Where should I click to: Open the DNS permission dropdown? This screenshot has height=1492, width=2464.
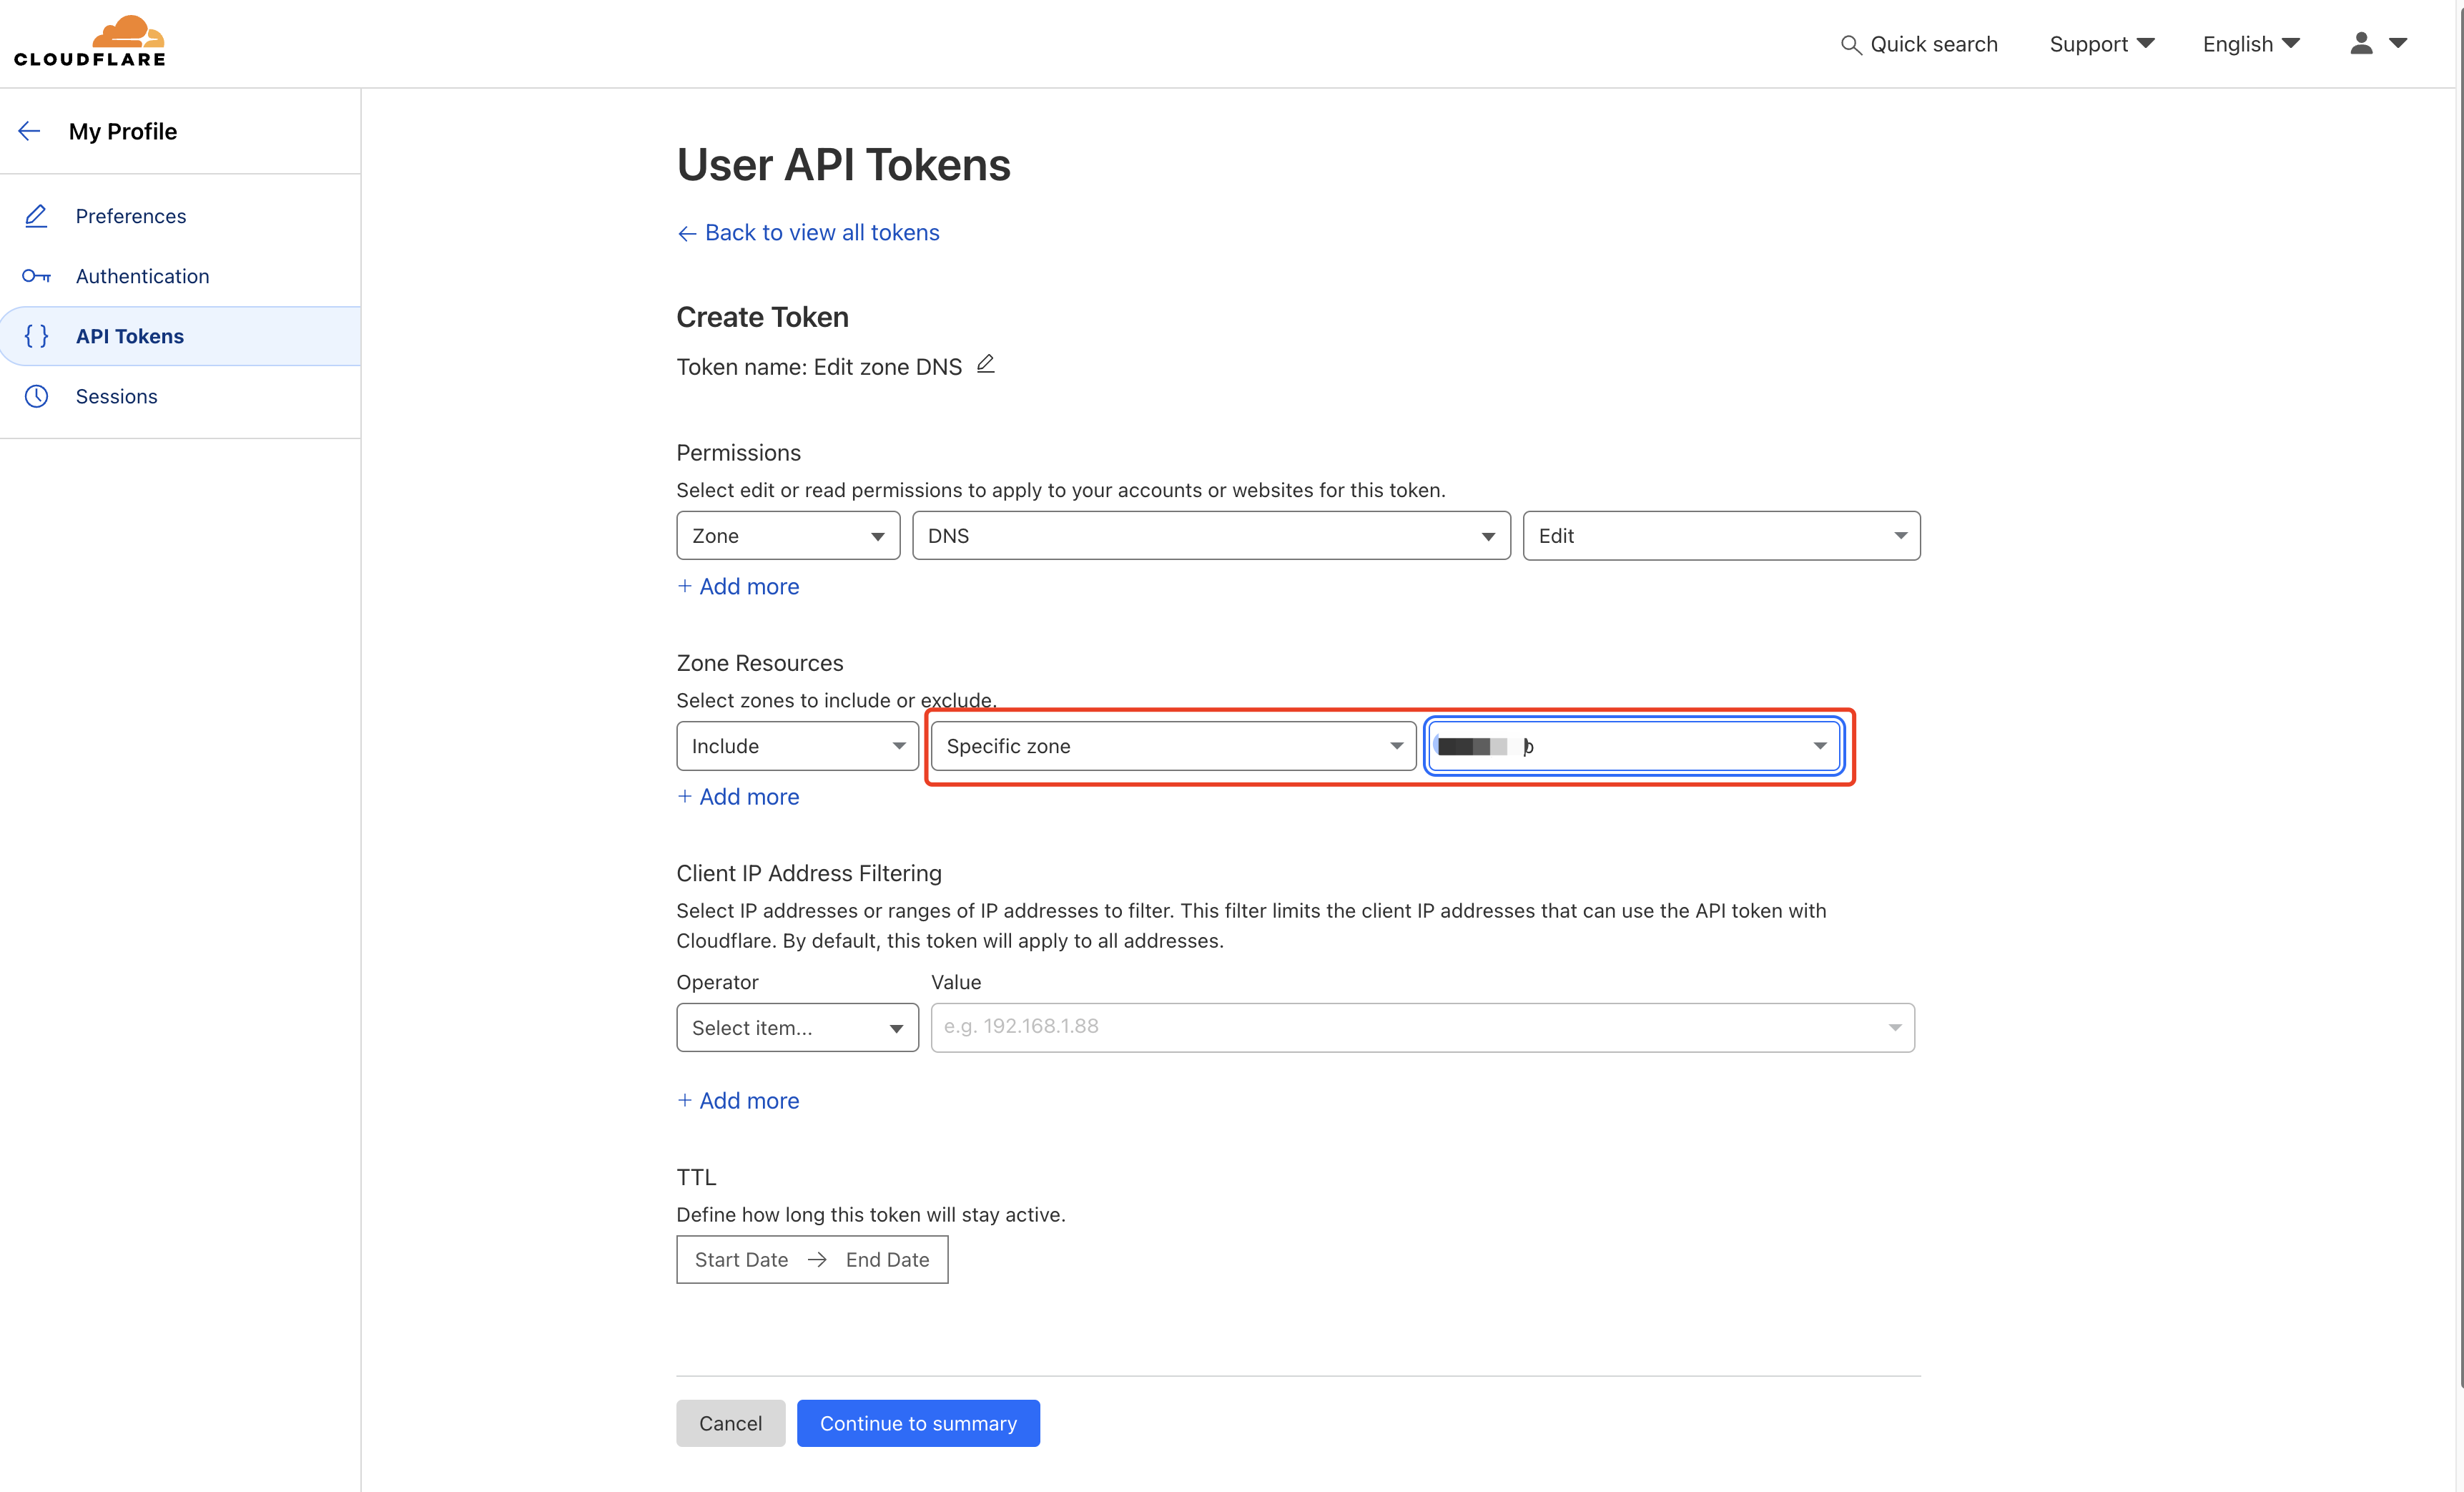1211,536
